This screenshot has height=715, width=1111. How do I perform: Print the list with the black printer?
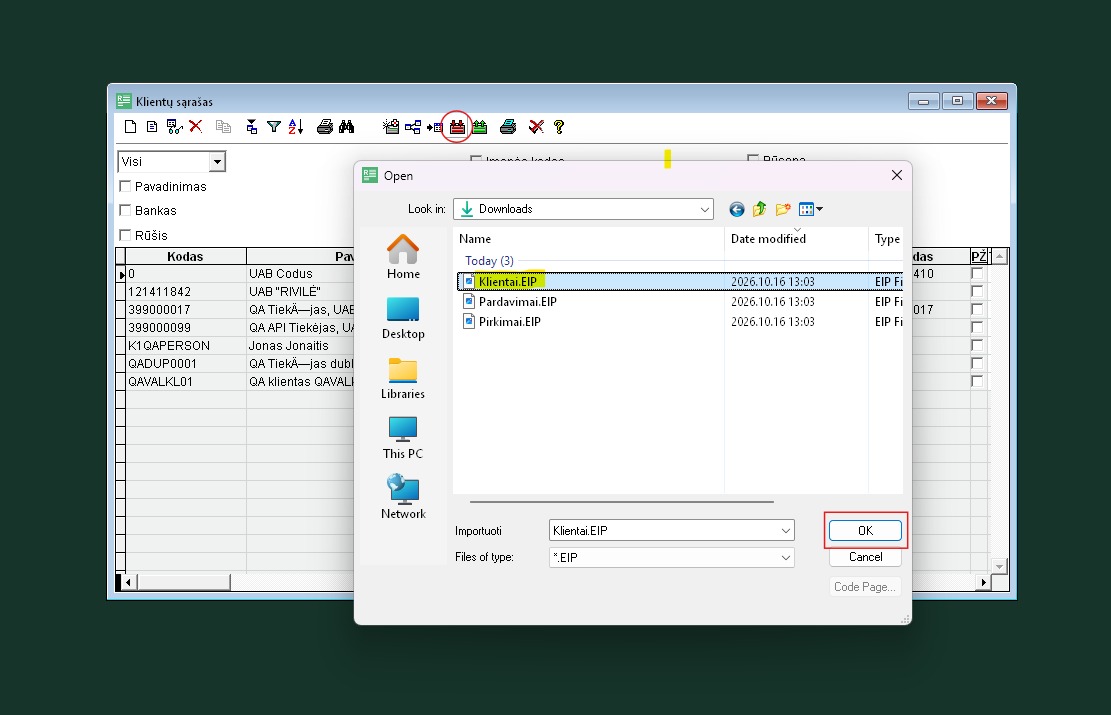pos(325,127)
